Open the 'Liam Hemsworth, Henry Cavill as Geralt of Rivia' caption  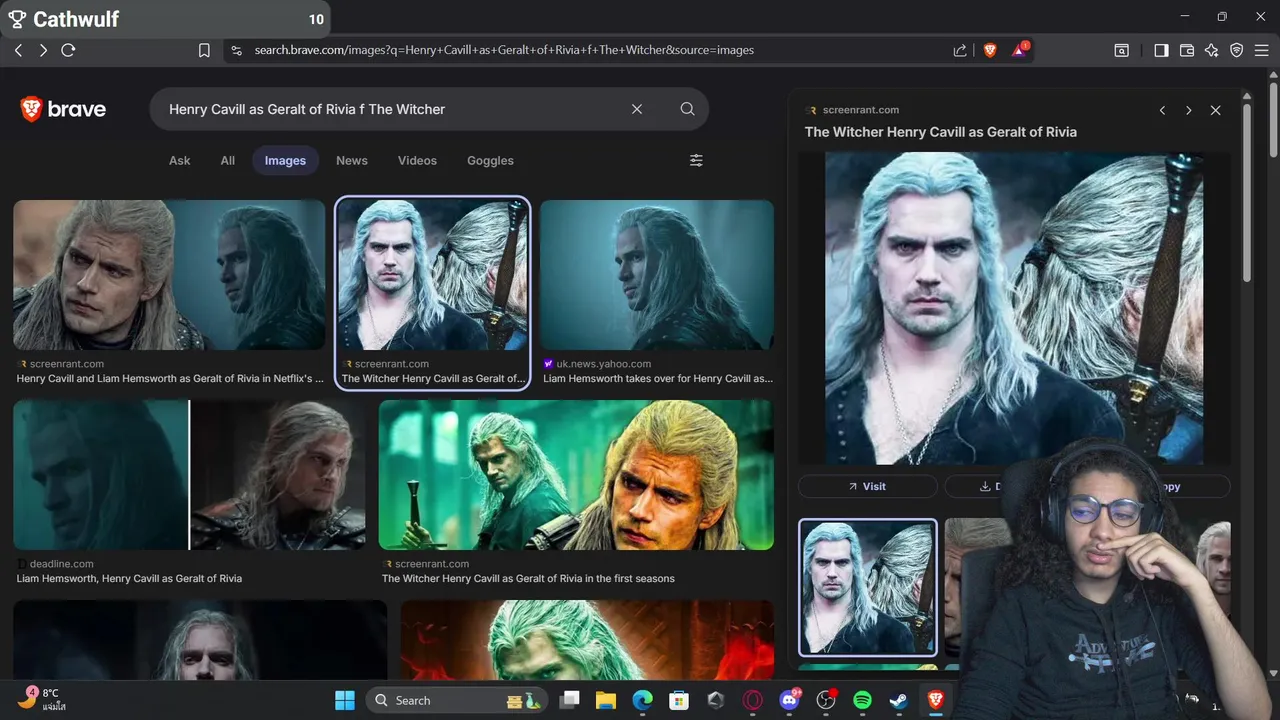click(x=129, y=578)
